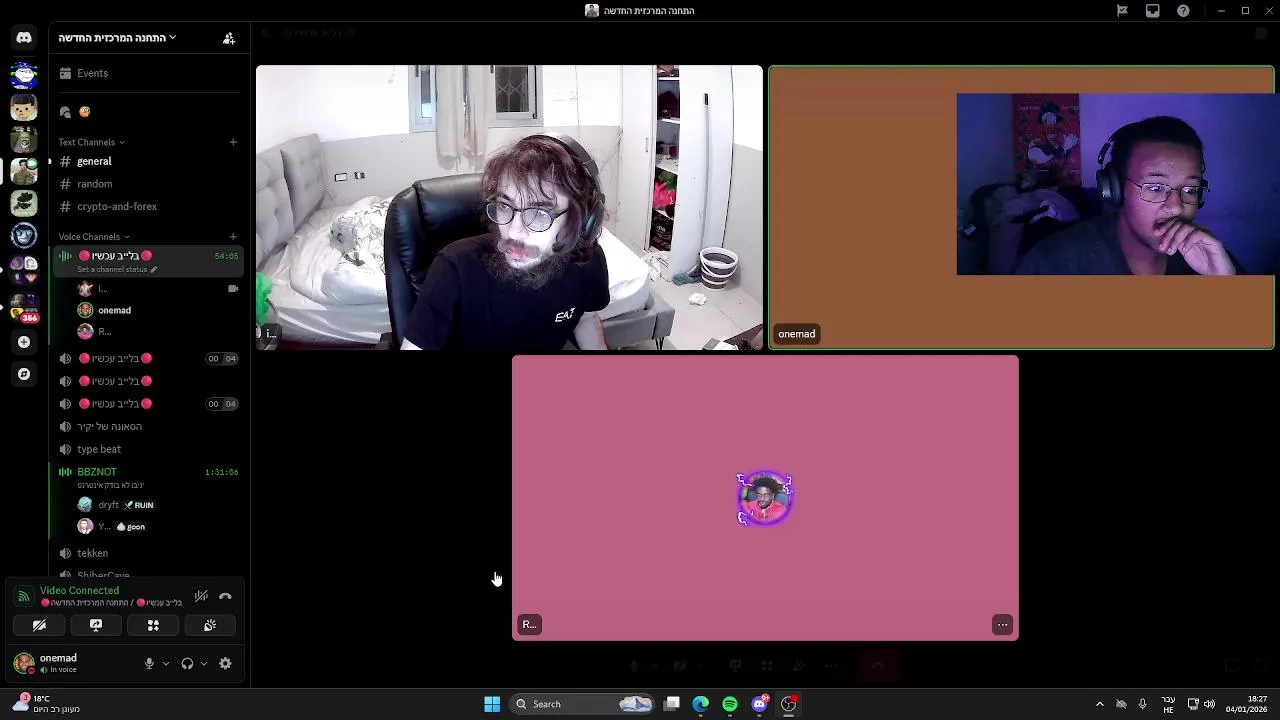Open more options on the pink R... tile
1280x720 pixels.
pyautogui.click(x=1002, y=624)
